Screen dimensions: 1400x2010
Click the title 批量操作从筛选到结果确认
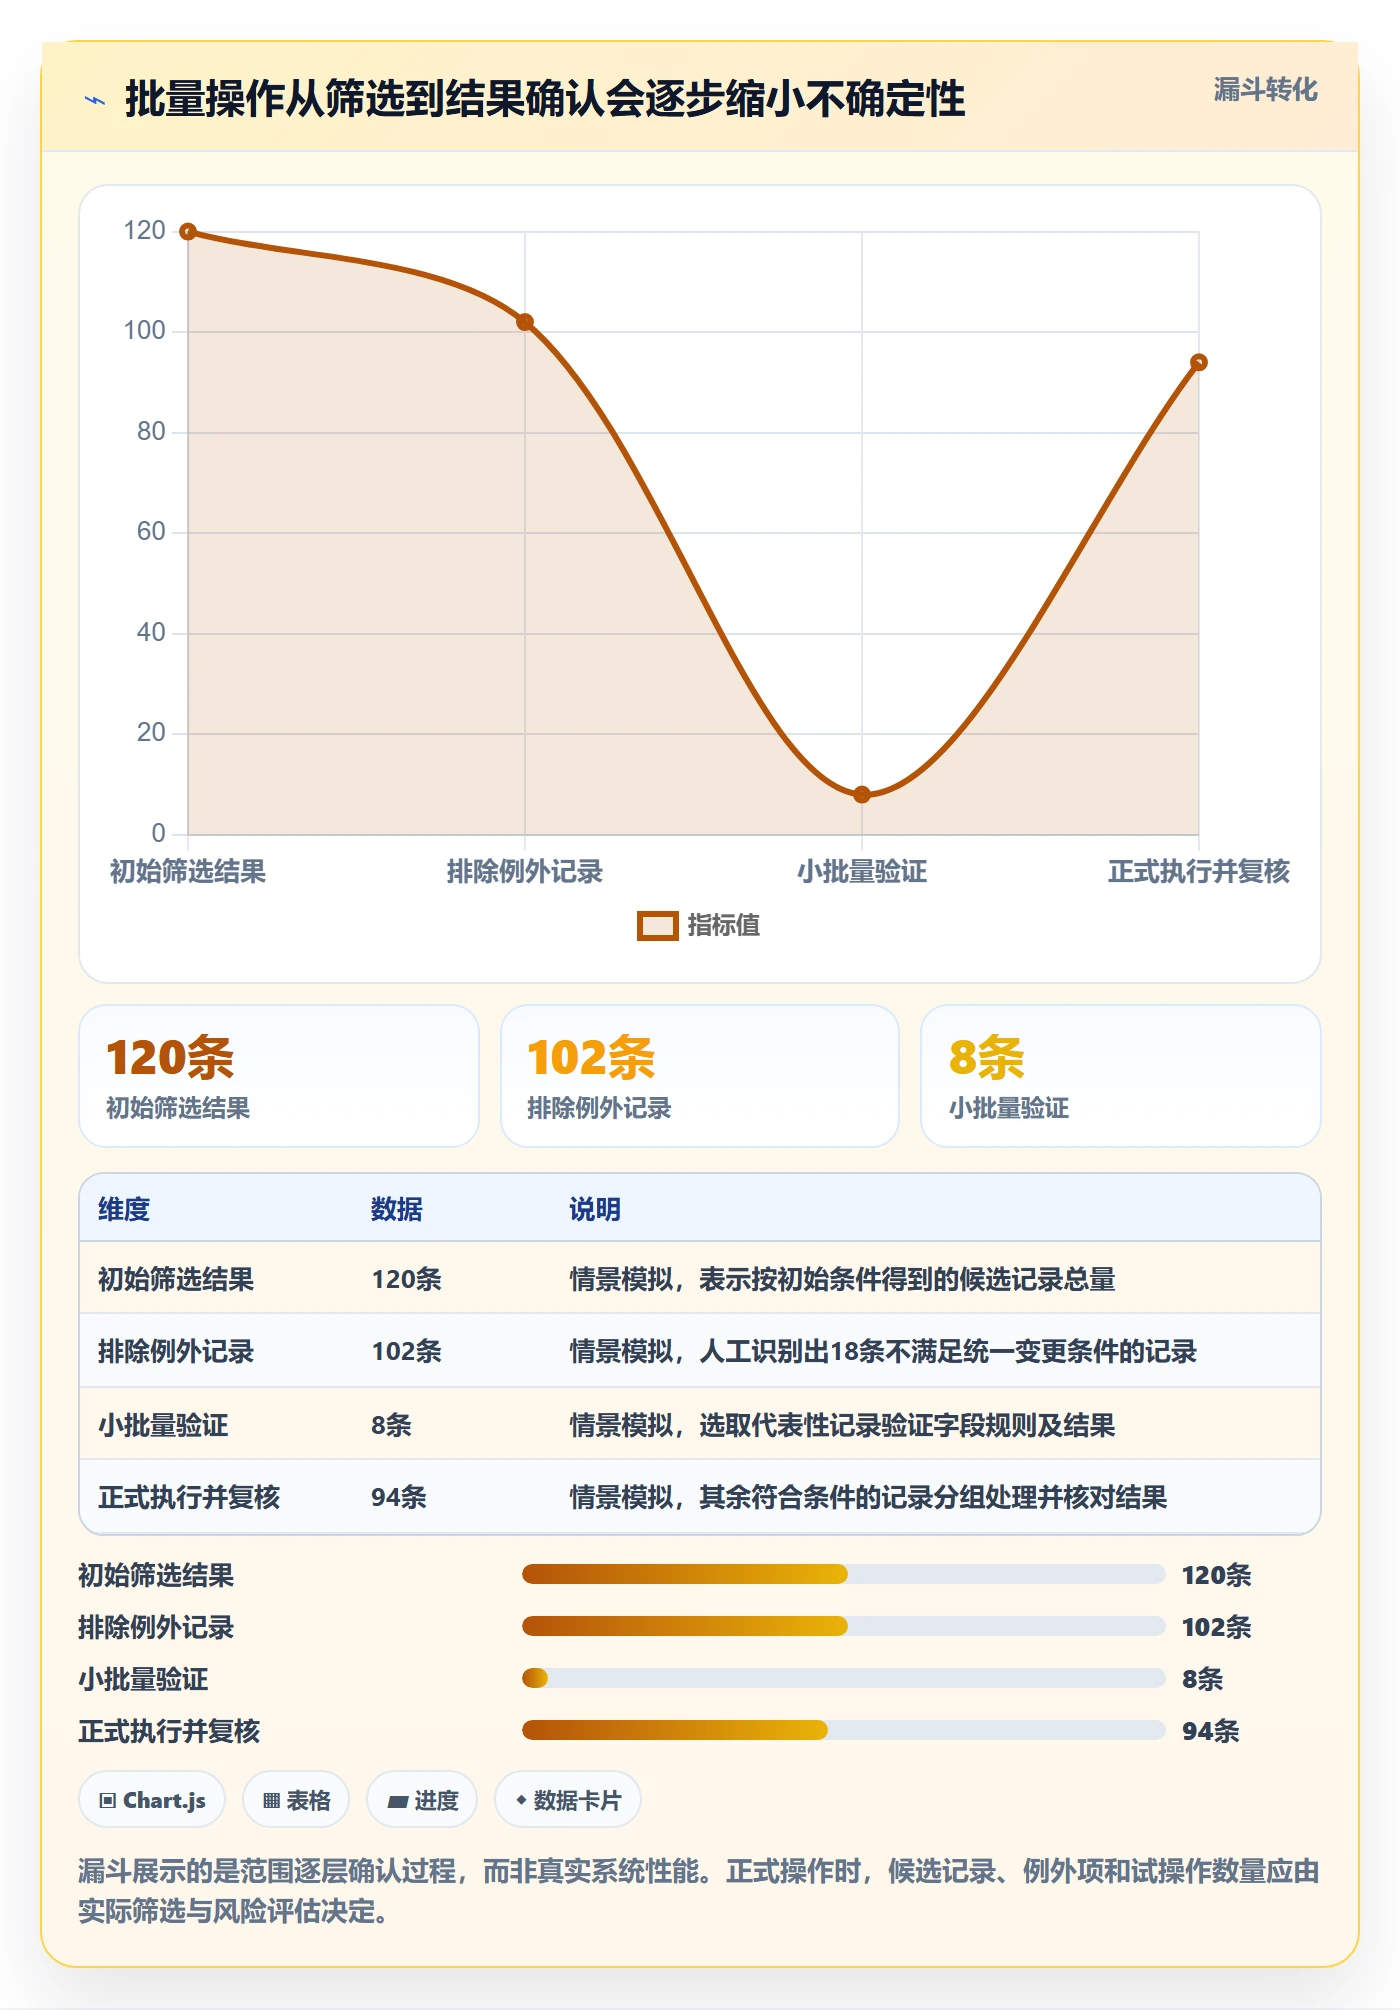pyautogui.click(x=545, y=99)
